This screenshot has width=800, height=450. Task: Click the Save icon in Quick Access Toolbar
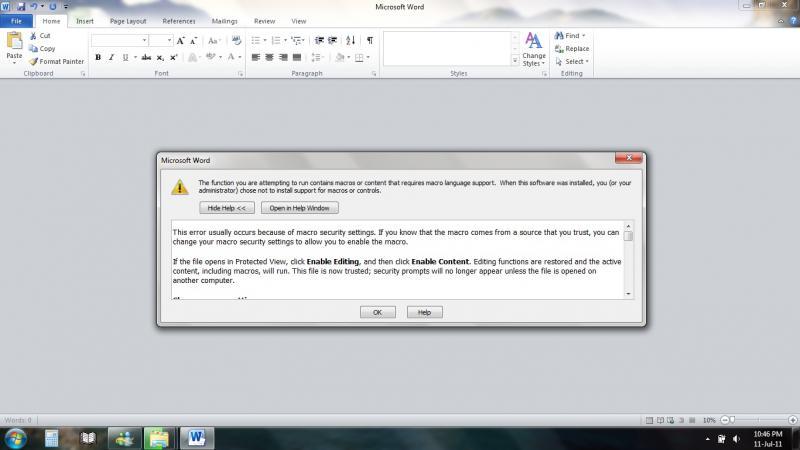pyautogui.click(x=21, y=7)
